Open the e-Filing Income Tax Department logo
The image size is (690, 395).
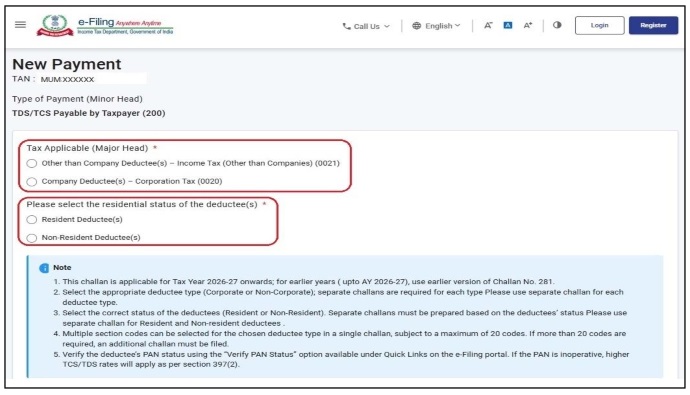(x=105, y=25)
